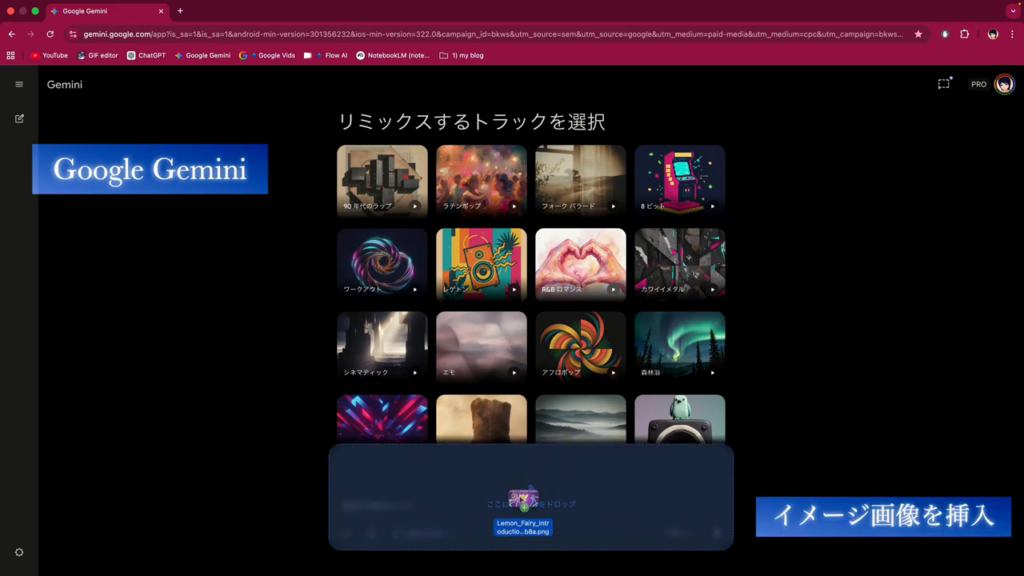Play the 90年代のラップ track preview
The image size is (1024, 576).
click(415, 206)
